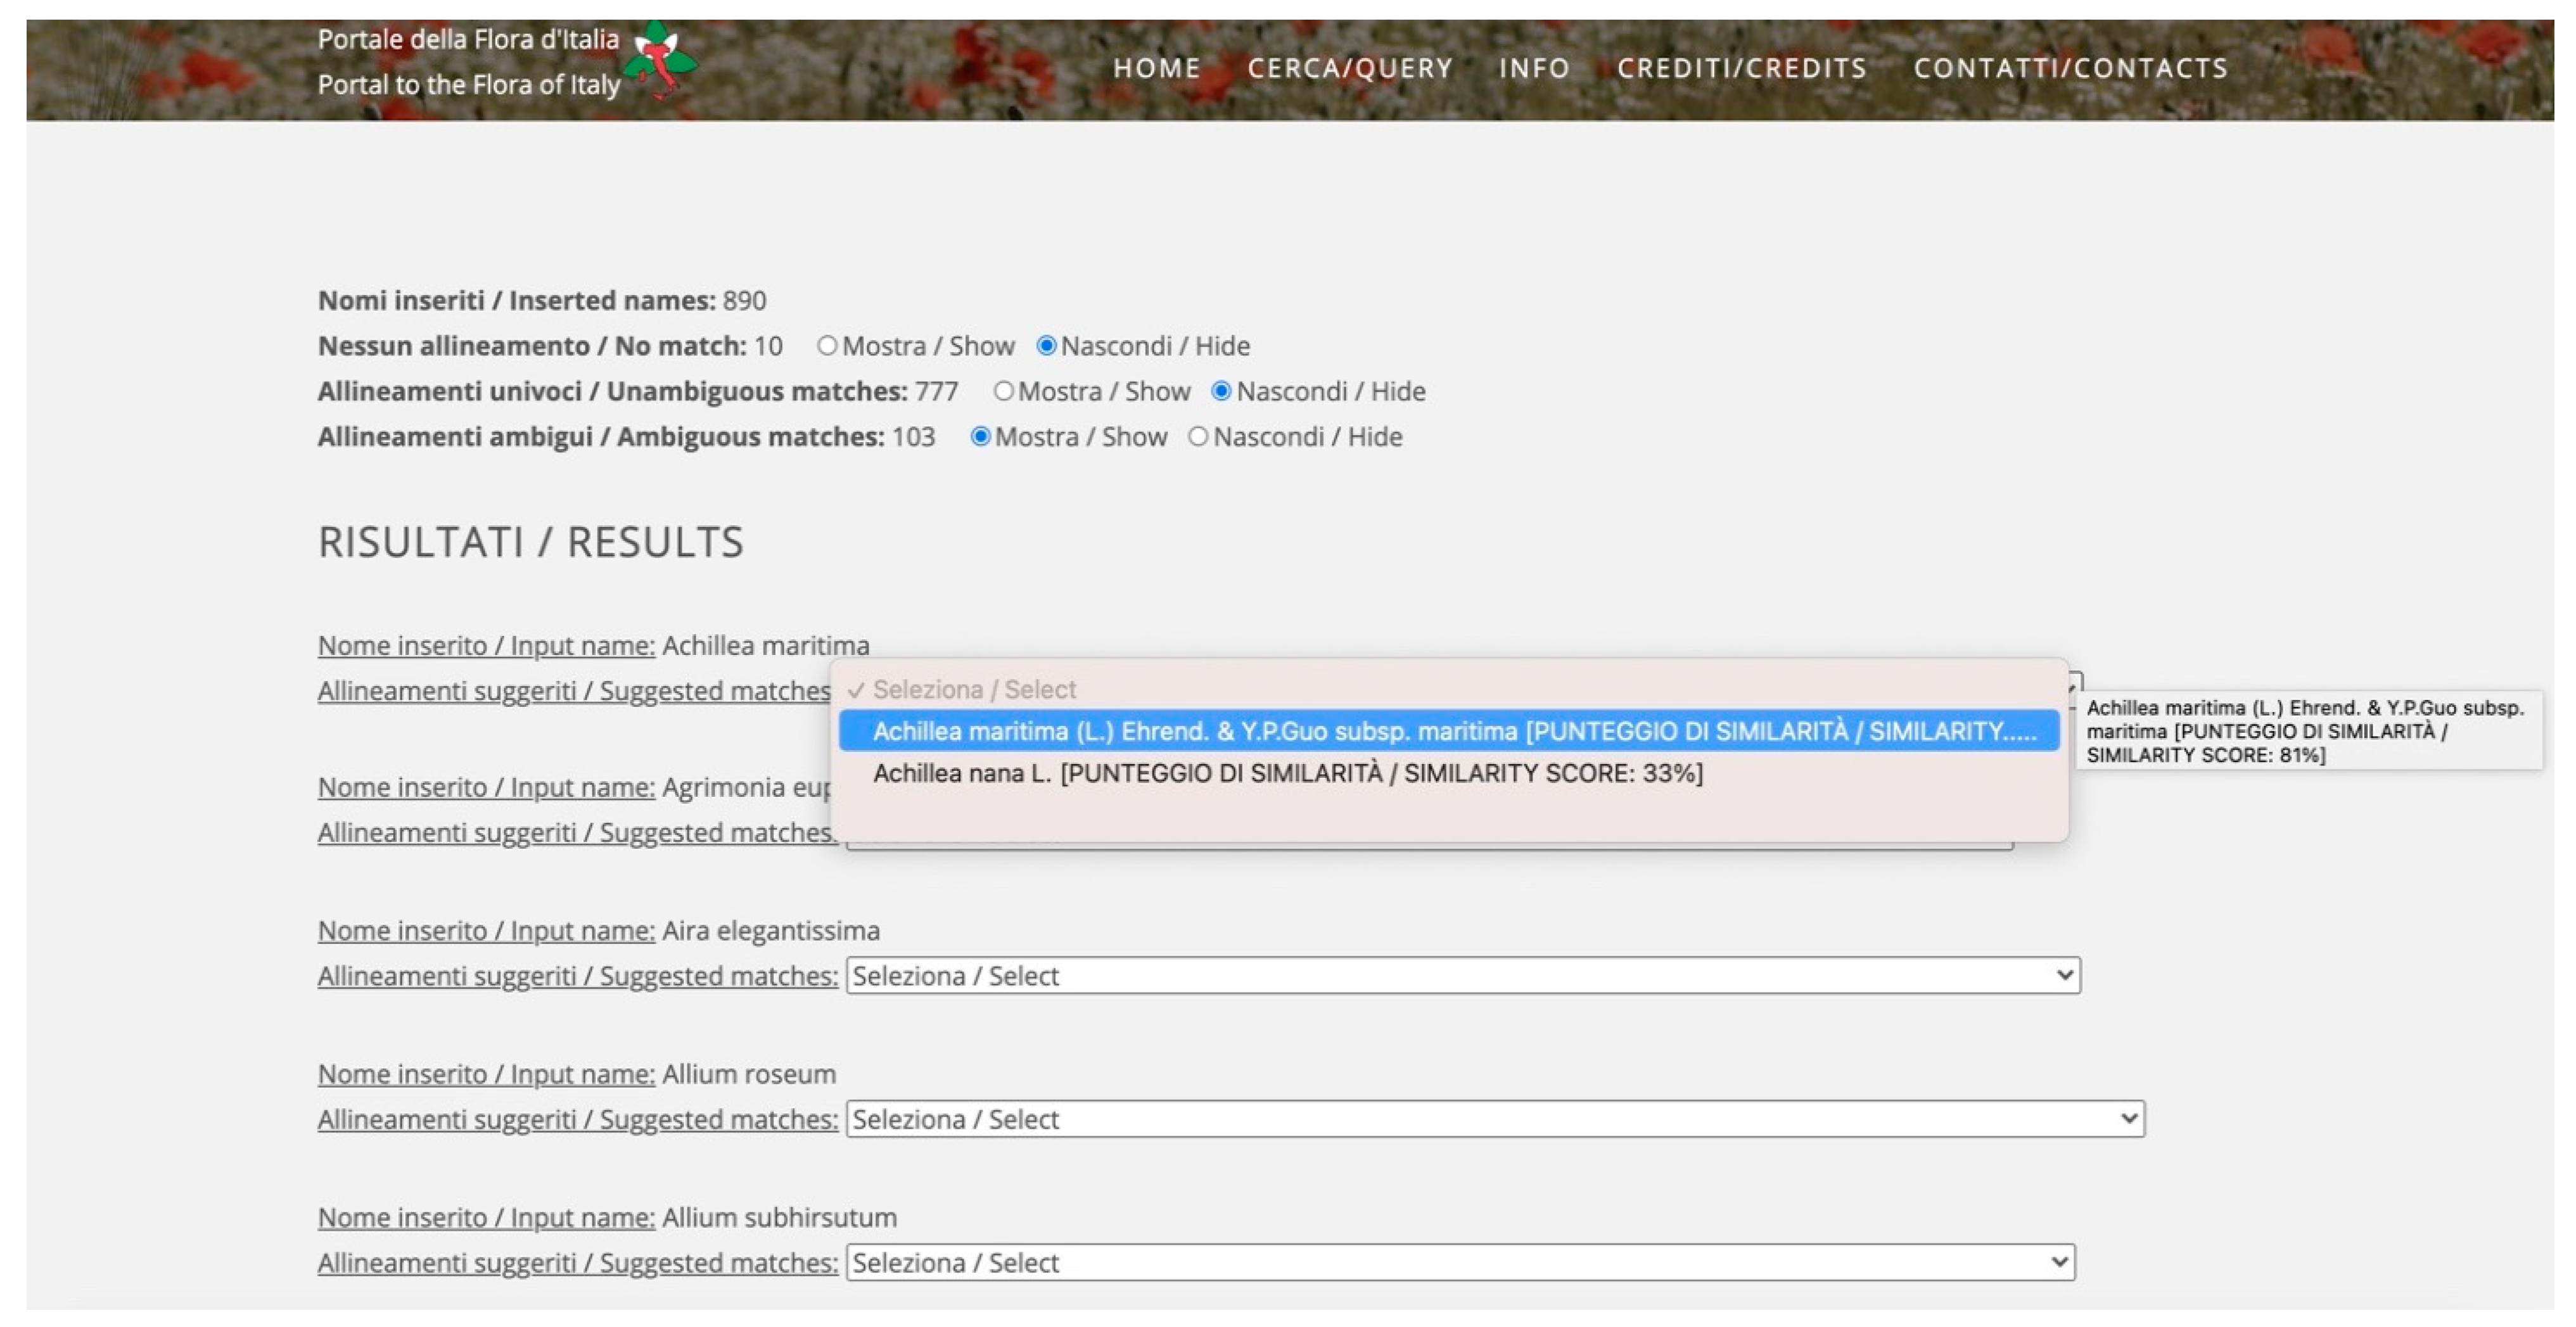Select Mostra/Show for Ambiguous matches
The image size is (2576, 1327).
(x=980, y=437)
